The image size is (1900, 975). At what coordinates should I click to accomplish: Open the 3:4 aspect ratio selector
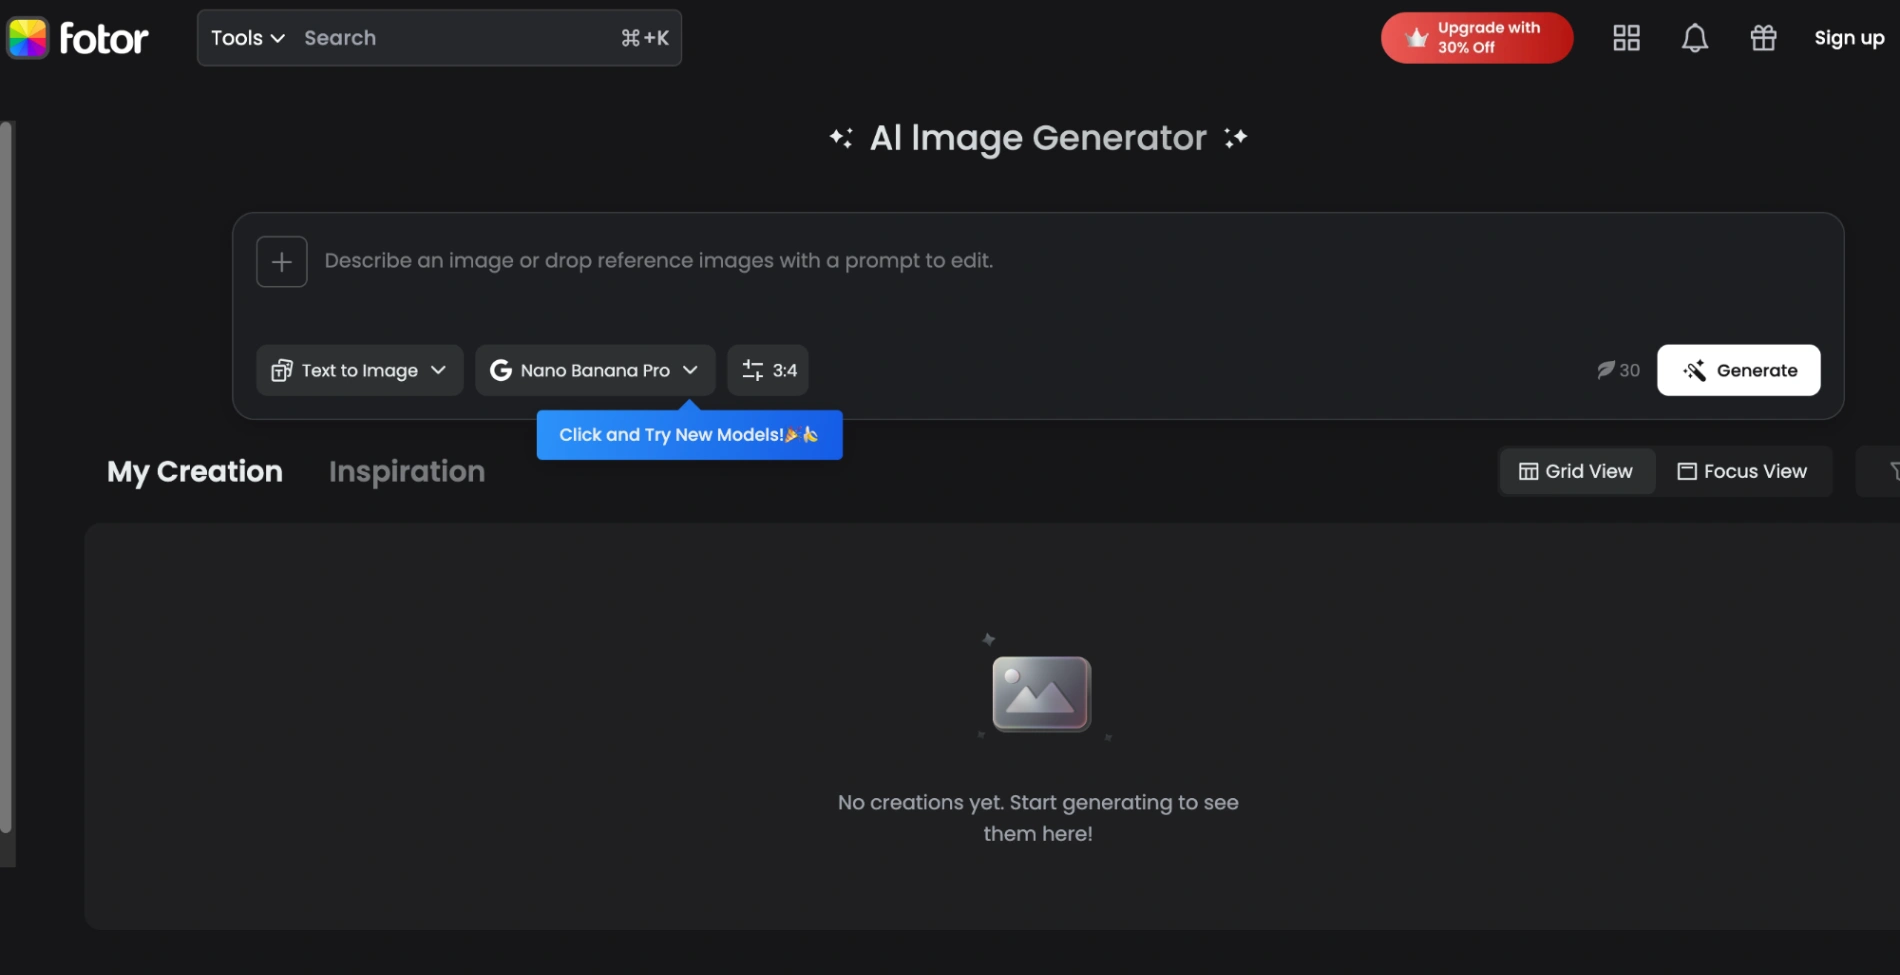tap(768, 370)
